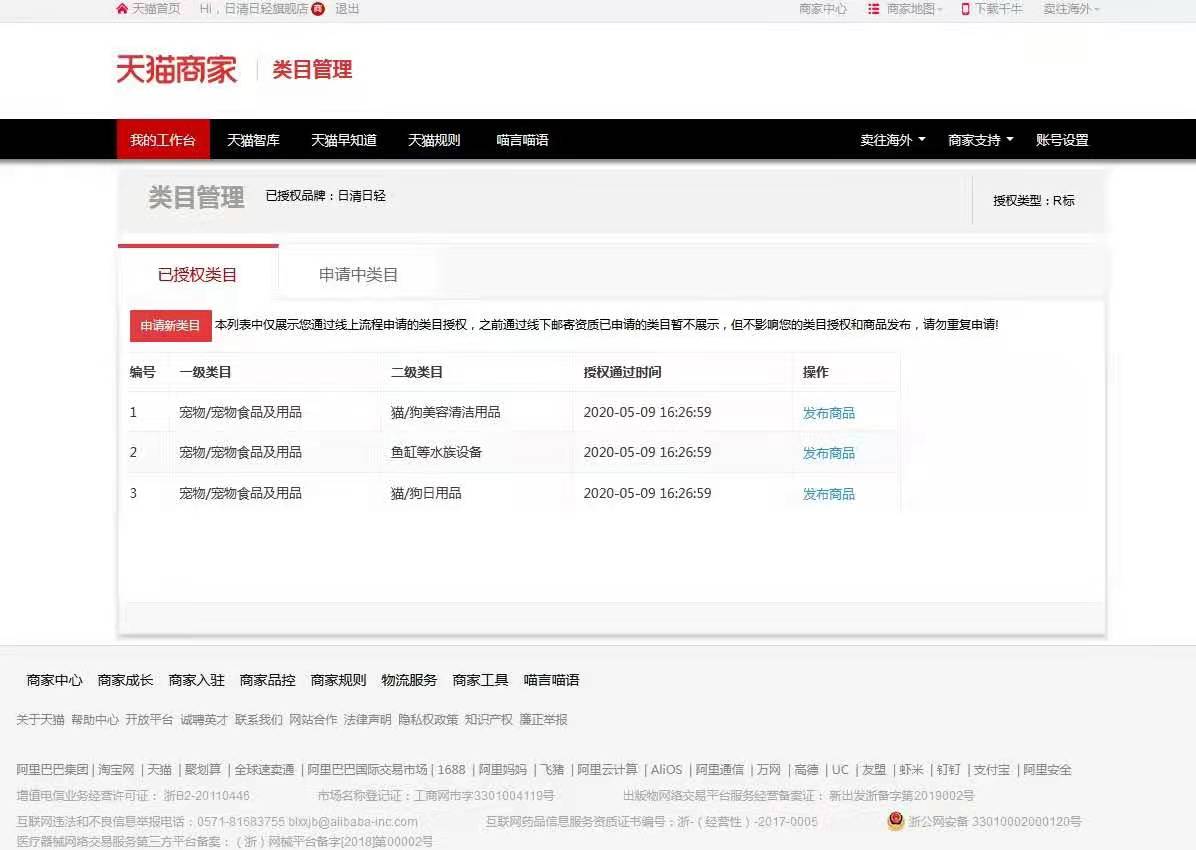Open the 关于天猫 link
The width and height of the screenshot is (1196, 850).
pyautogui.click(x=40, y=720)
